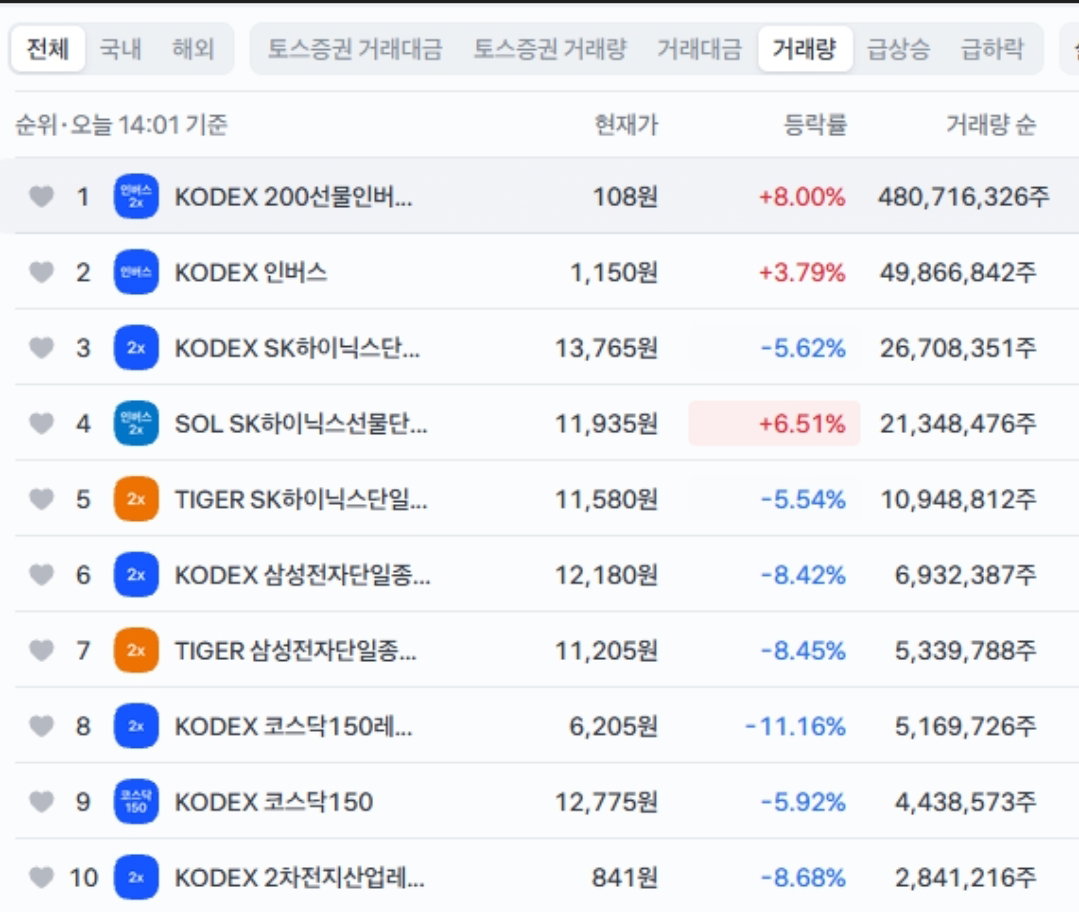This screenshot has width=1079, height=912.
Task: Open the 급하락 ranking tab
Action: click(992, 49)
